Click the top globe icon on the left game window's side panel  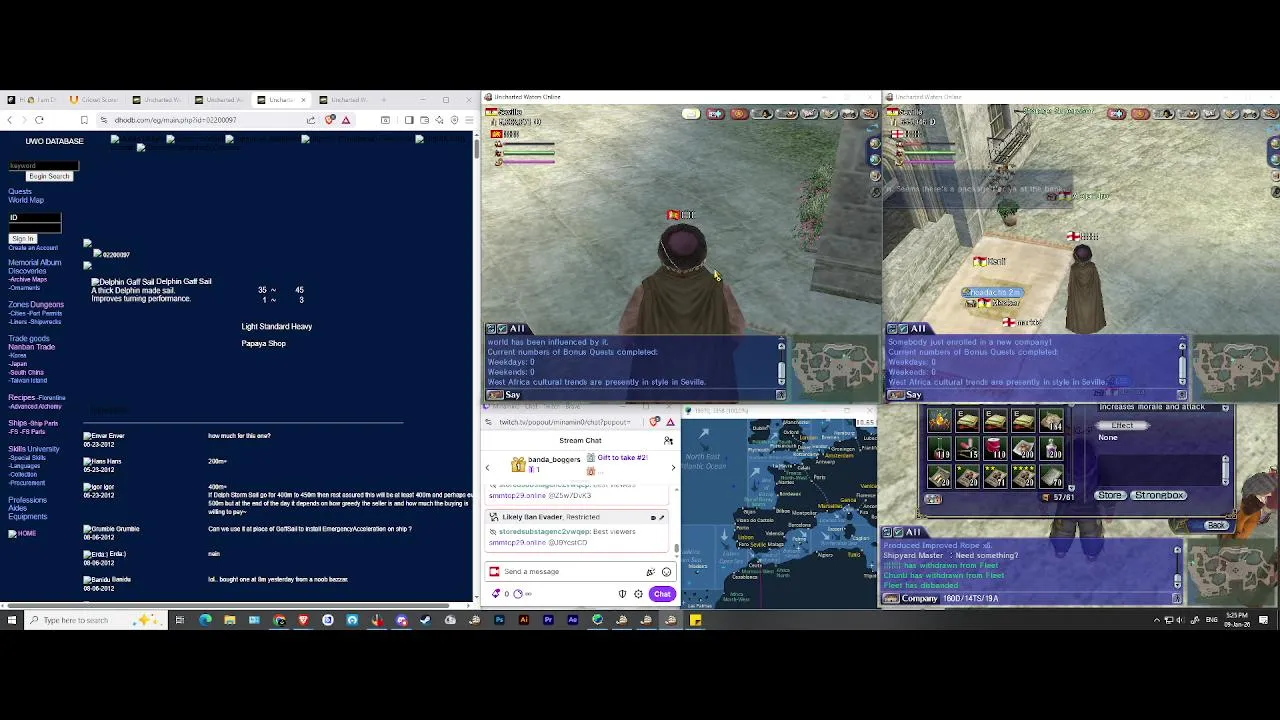click(875, 144)
